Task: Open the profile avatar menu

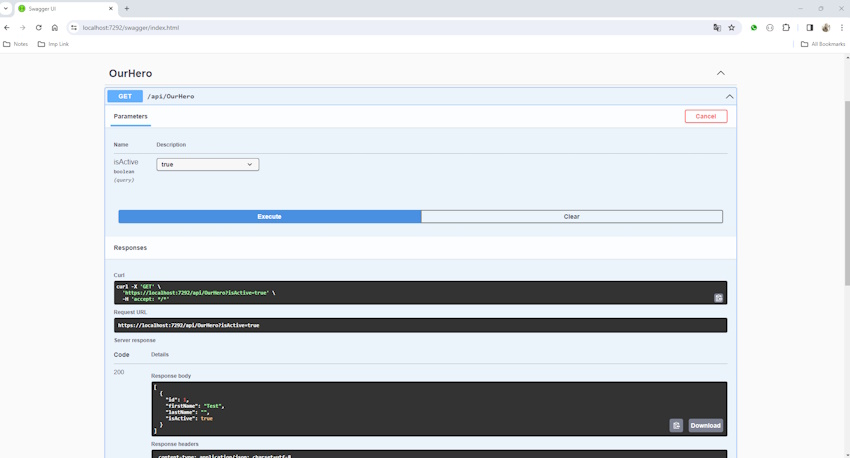Action: [826, 28]
